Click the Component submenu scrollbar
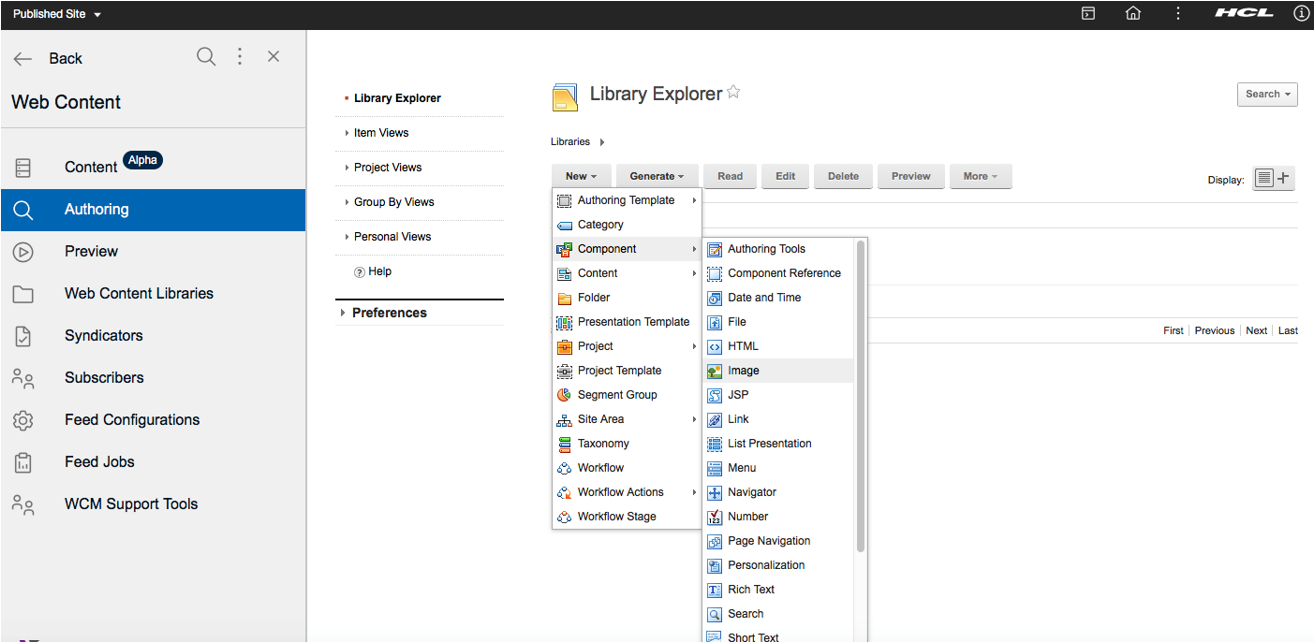Screen dimensions: 1315x642 pos(860,400)
